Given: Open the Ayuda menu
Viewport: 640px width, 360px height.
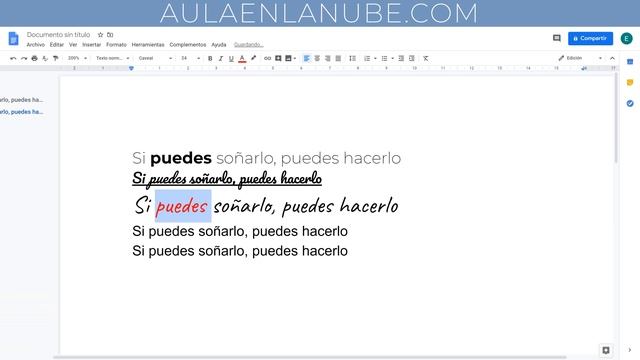Looking at the screenshot, I should [x=219, y=44].
